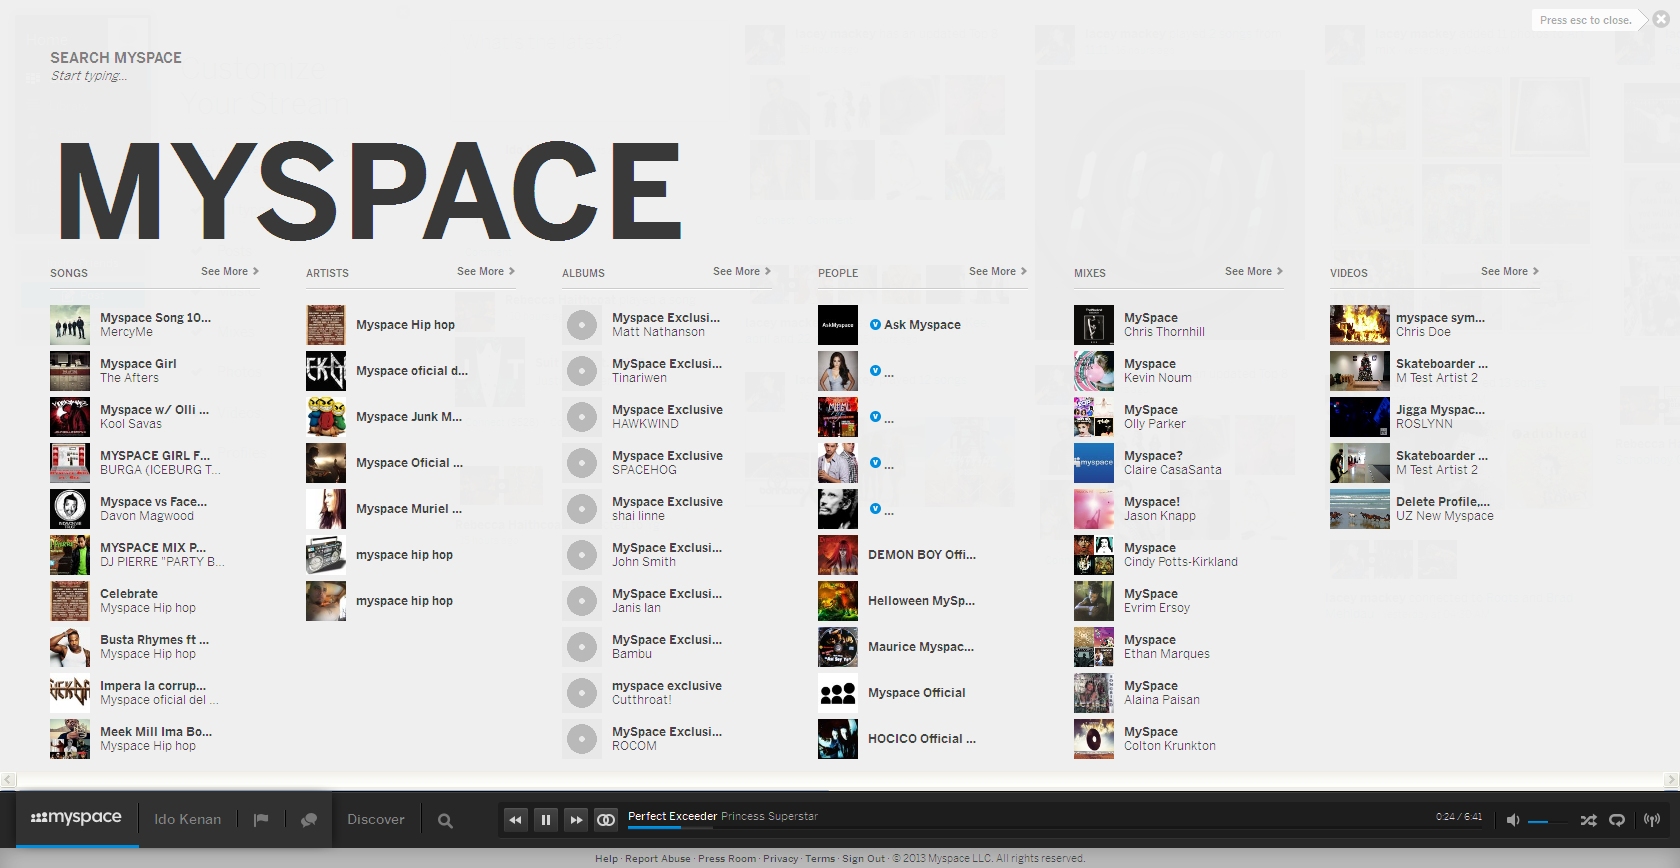Image resolution: width=1680 pixels, height=868 pixels.
Task: Click the Myspace Muriel artist thumbnail
Action: 326,509
